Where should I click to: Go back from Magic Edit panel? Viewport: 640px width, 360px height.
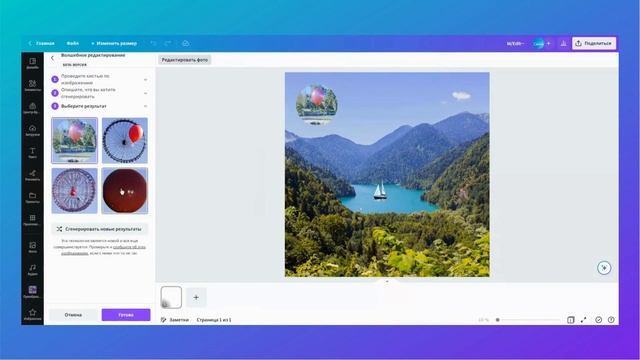click(52, 58)
